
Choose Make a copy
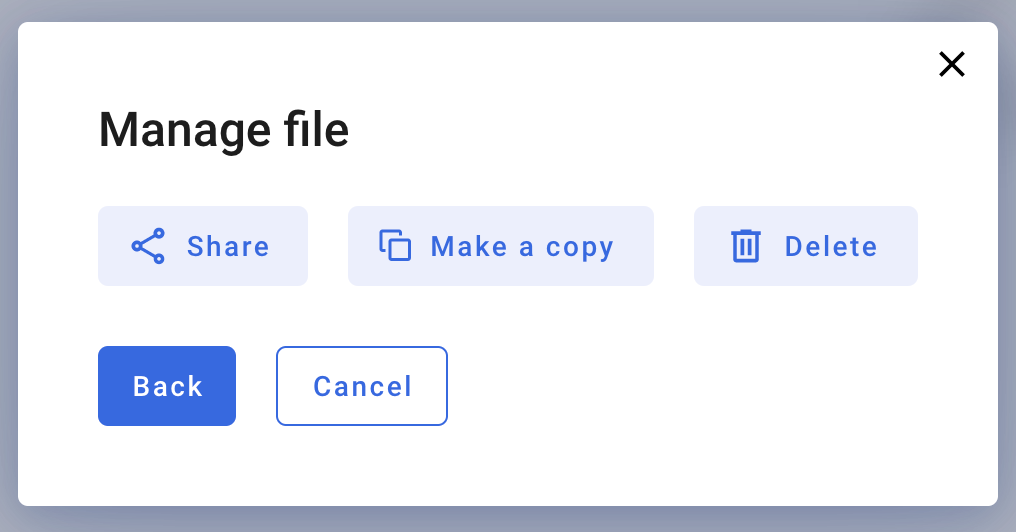pos(501,246)
